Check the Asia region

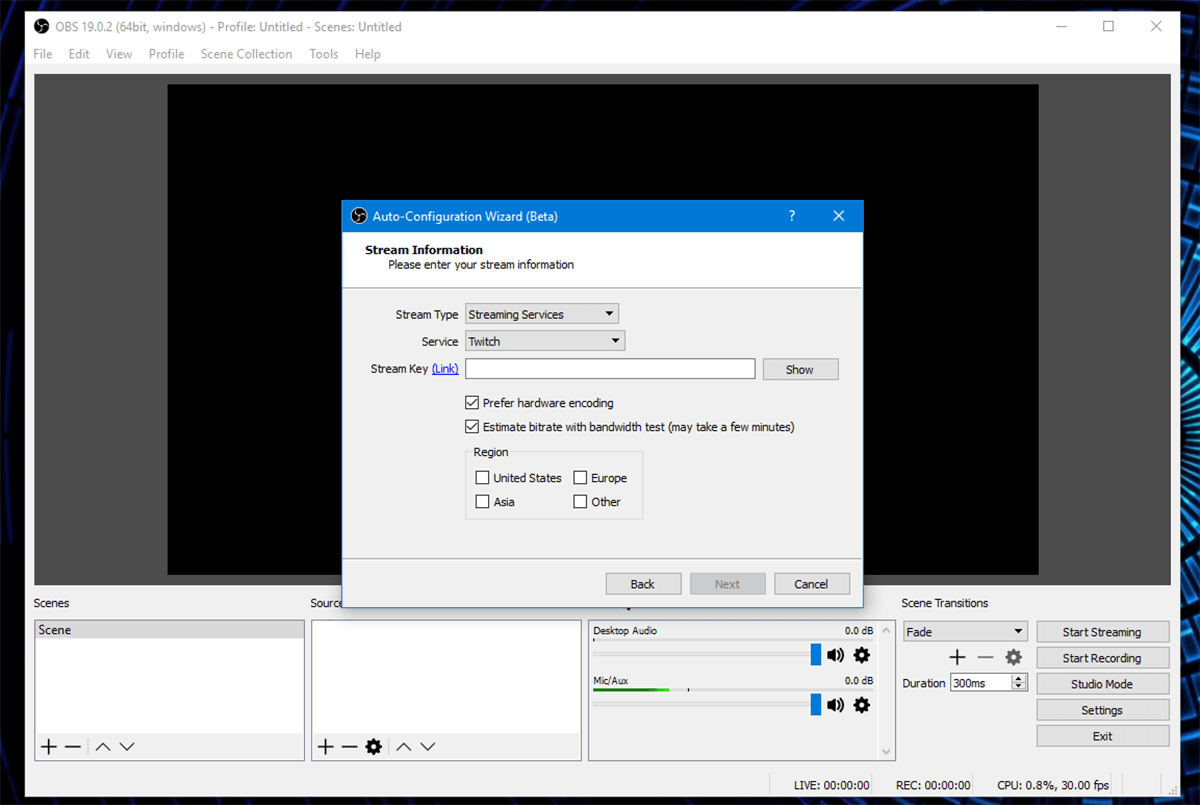point(482,502)
